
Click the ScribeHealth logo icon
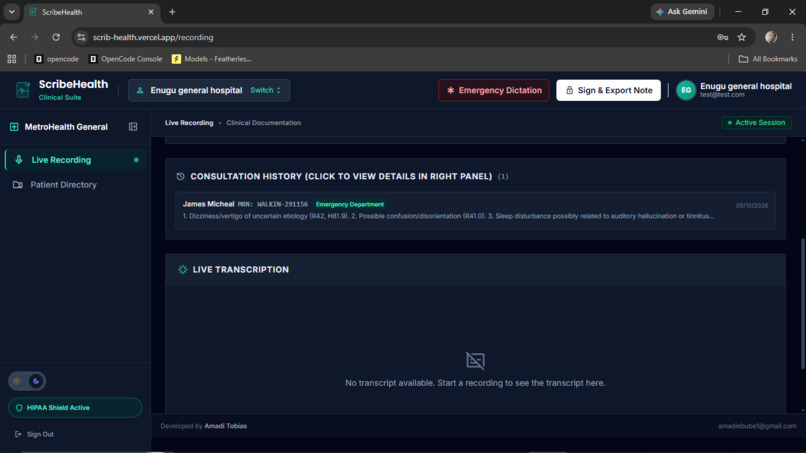23,90
